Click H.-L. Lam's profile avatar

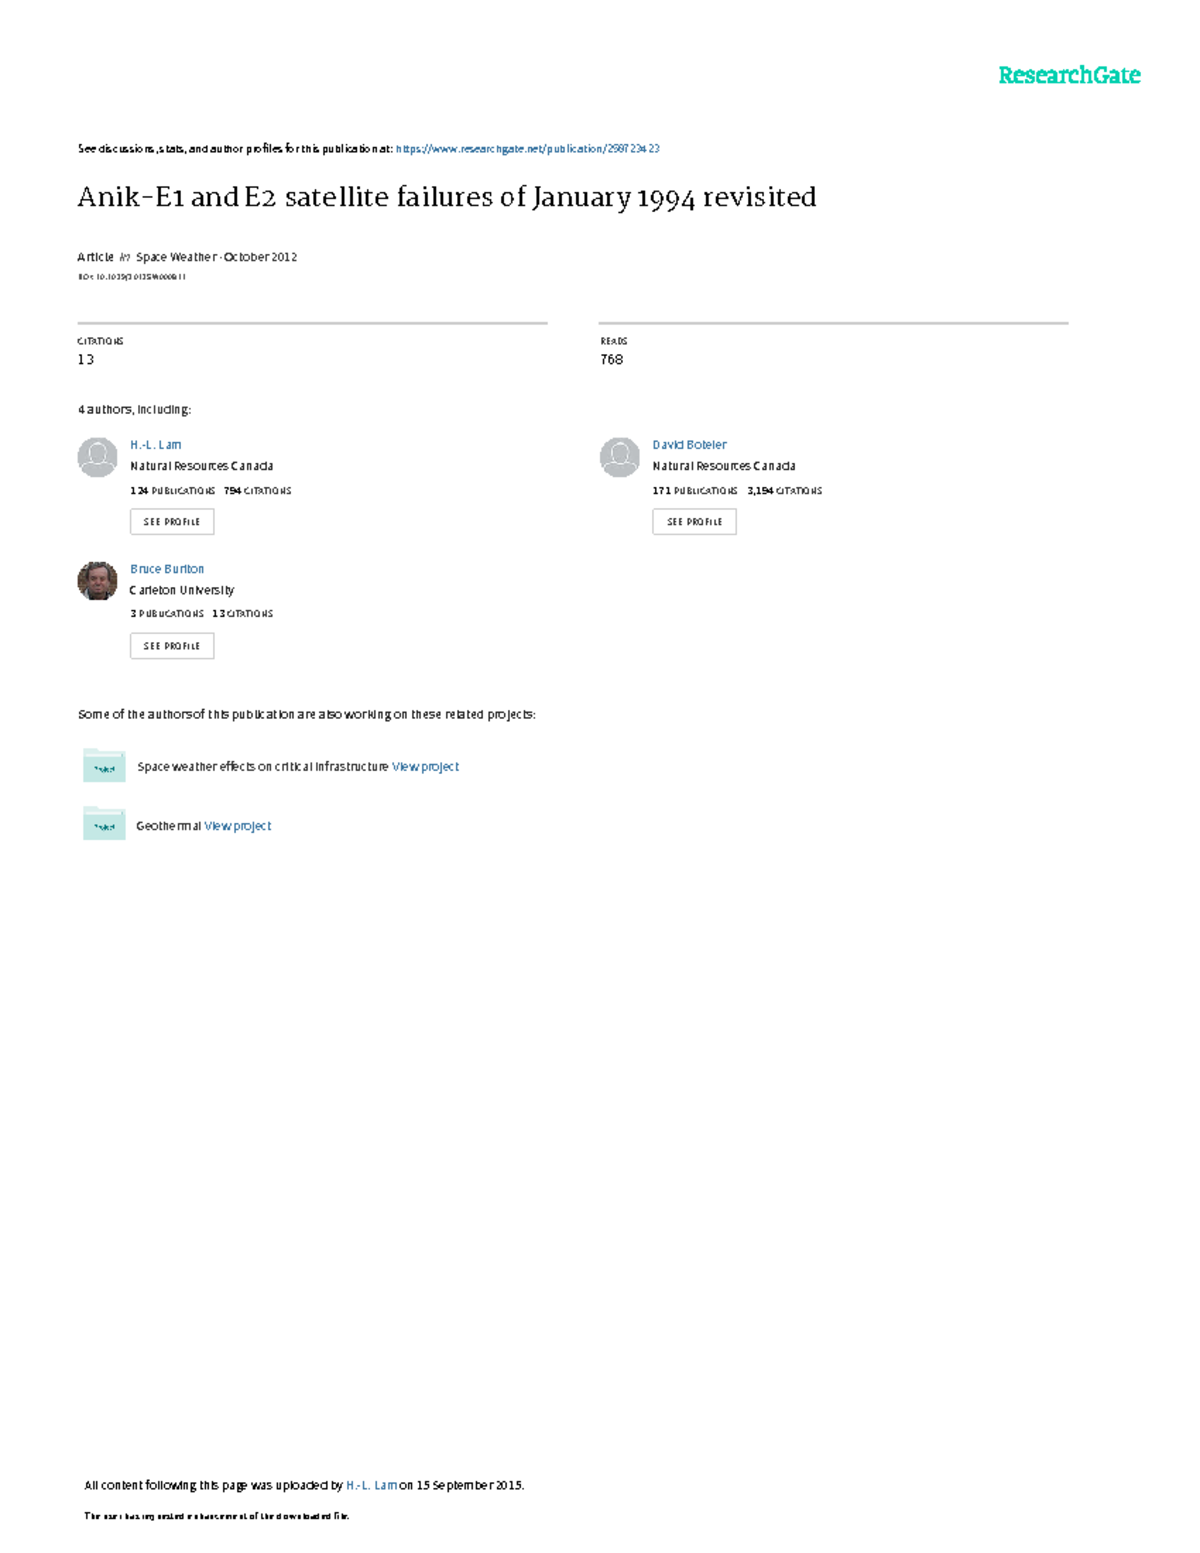tap(97, 457)
